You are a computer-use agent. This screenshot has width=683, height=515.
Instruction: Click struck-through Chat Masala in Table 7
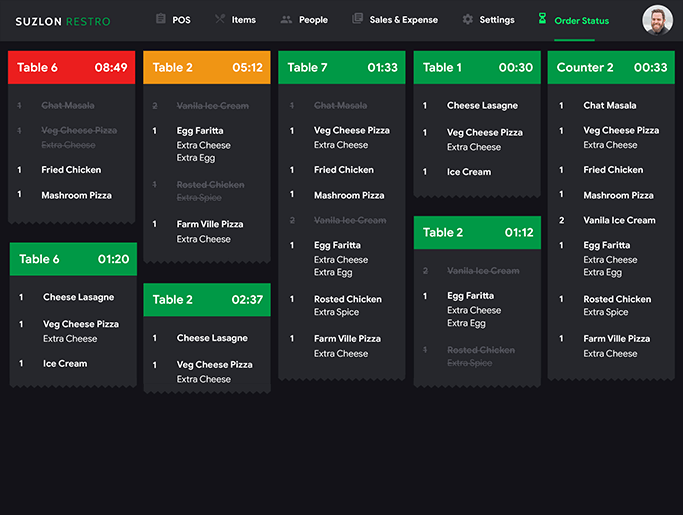[x=342, y=105]
